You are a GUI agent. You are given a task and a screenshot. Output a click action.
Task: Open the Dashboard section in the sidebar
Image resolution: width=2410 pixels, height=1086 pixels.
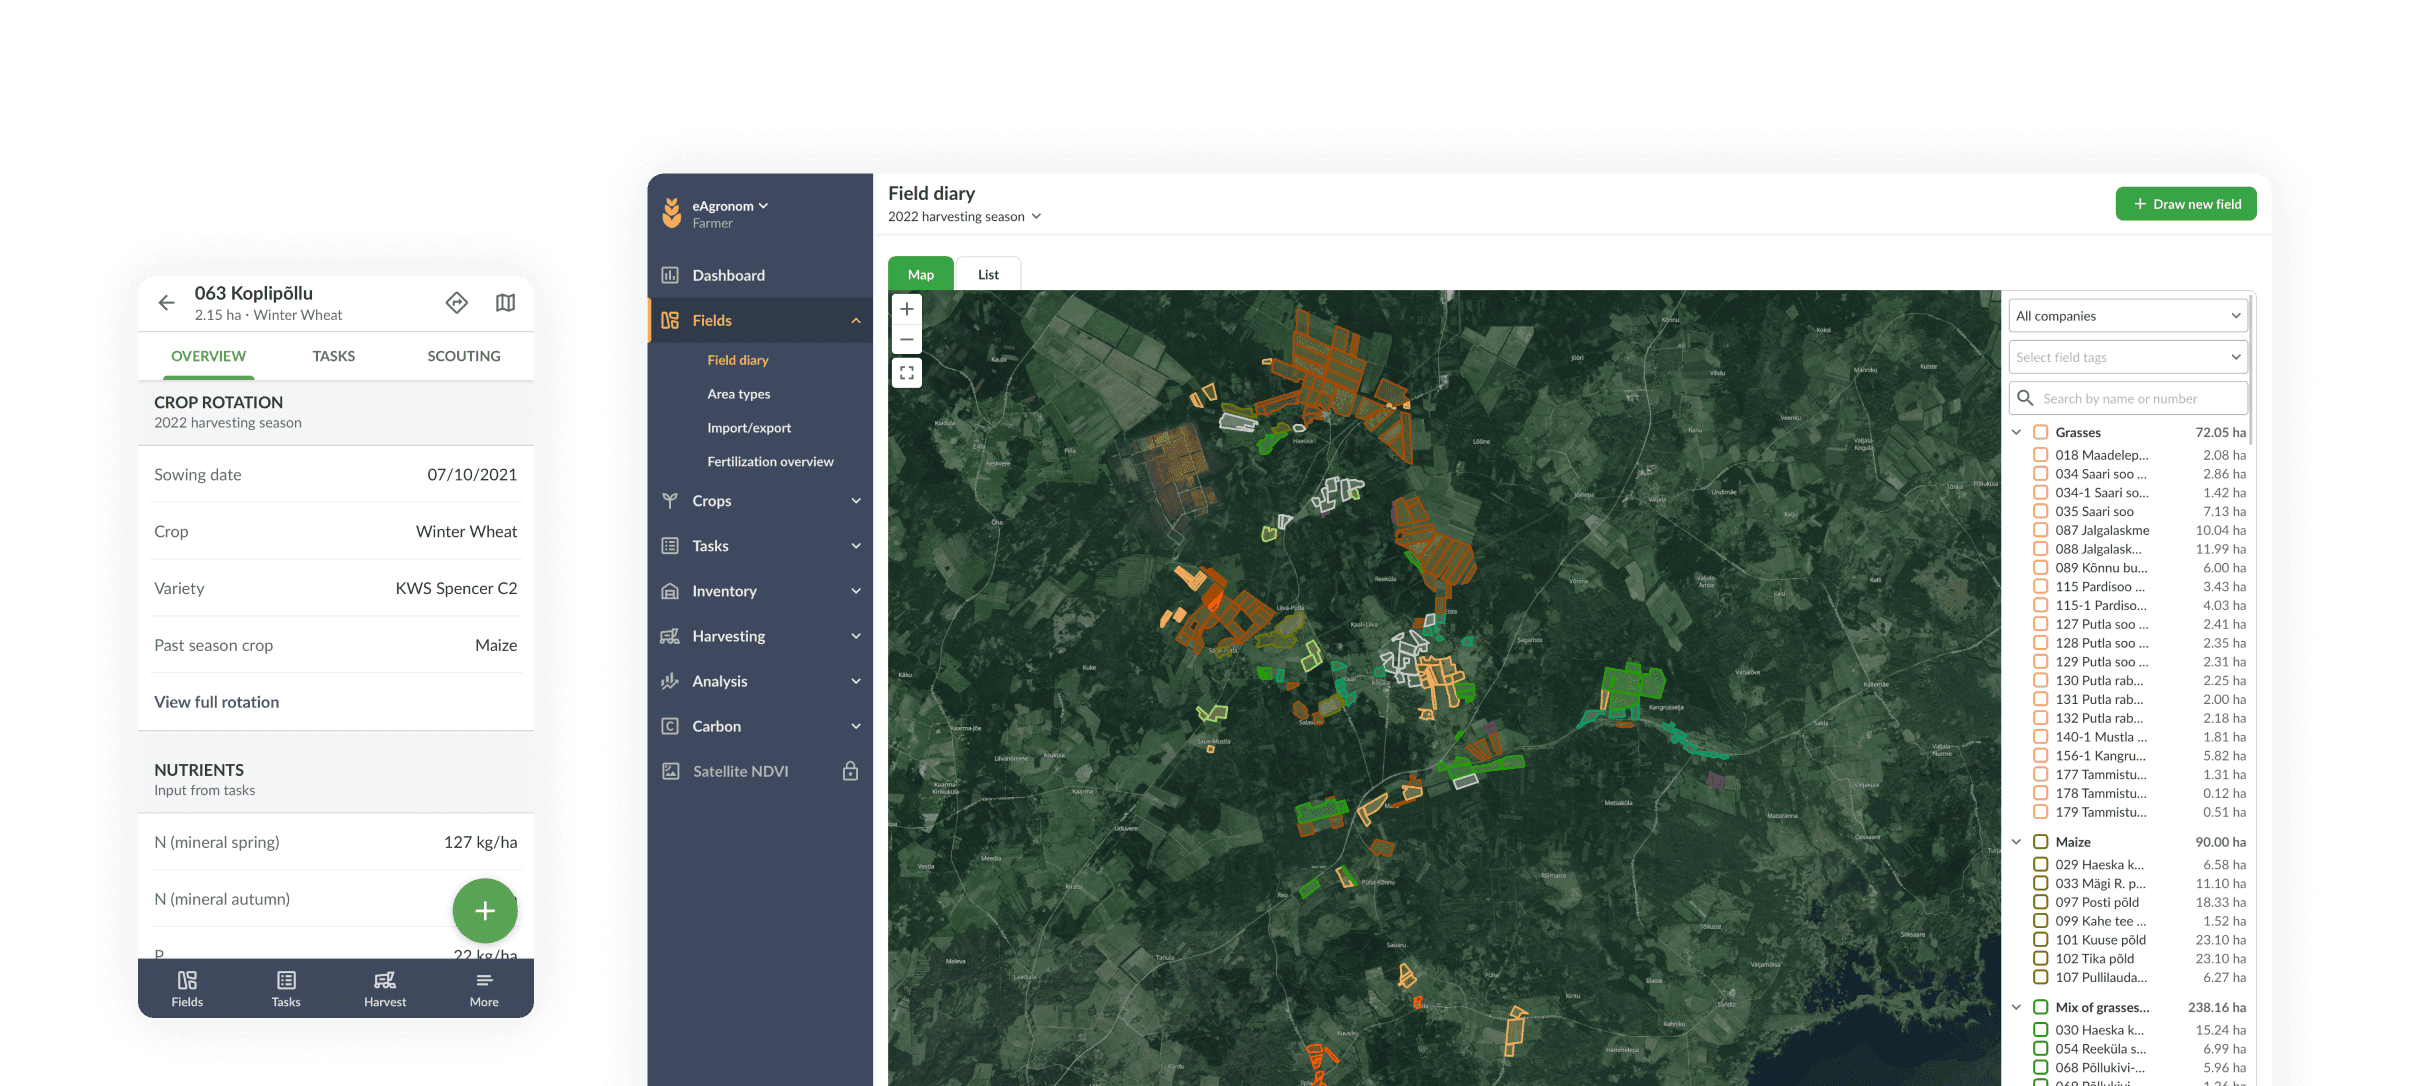pos(727,275)
